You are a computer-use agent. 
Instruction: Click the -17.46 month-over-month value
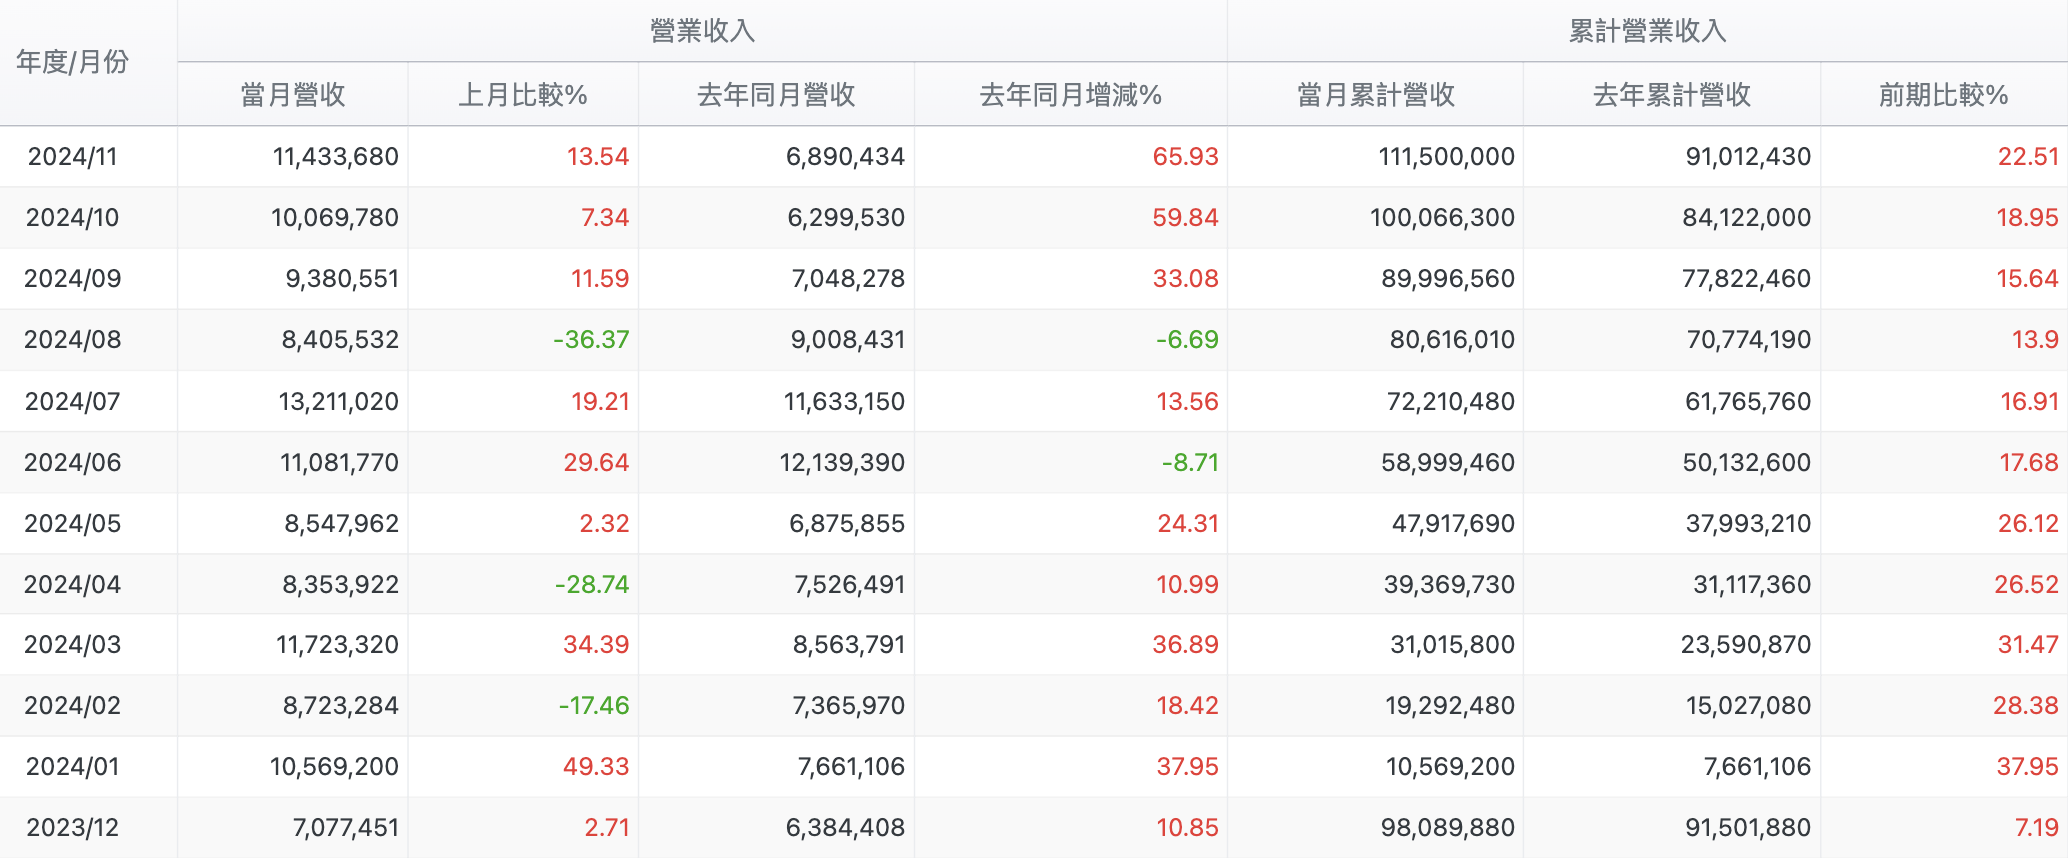pos(594,706)
